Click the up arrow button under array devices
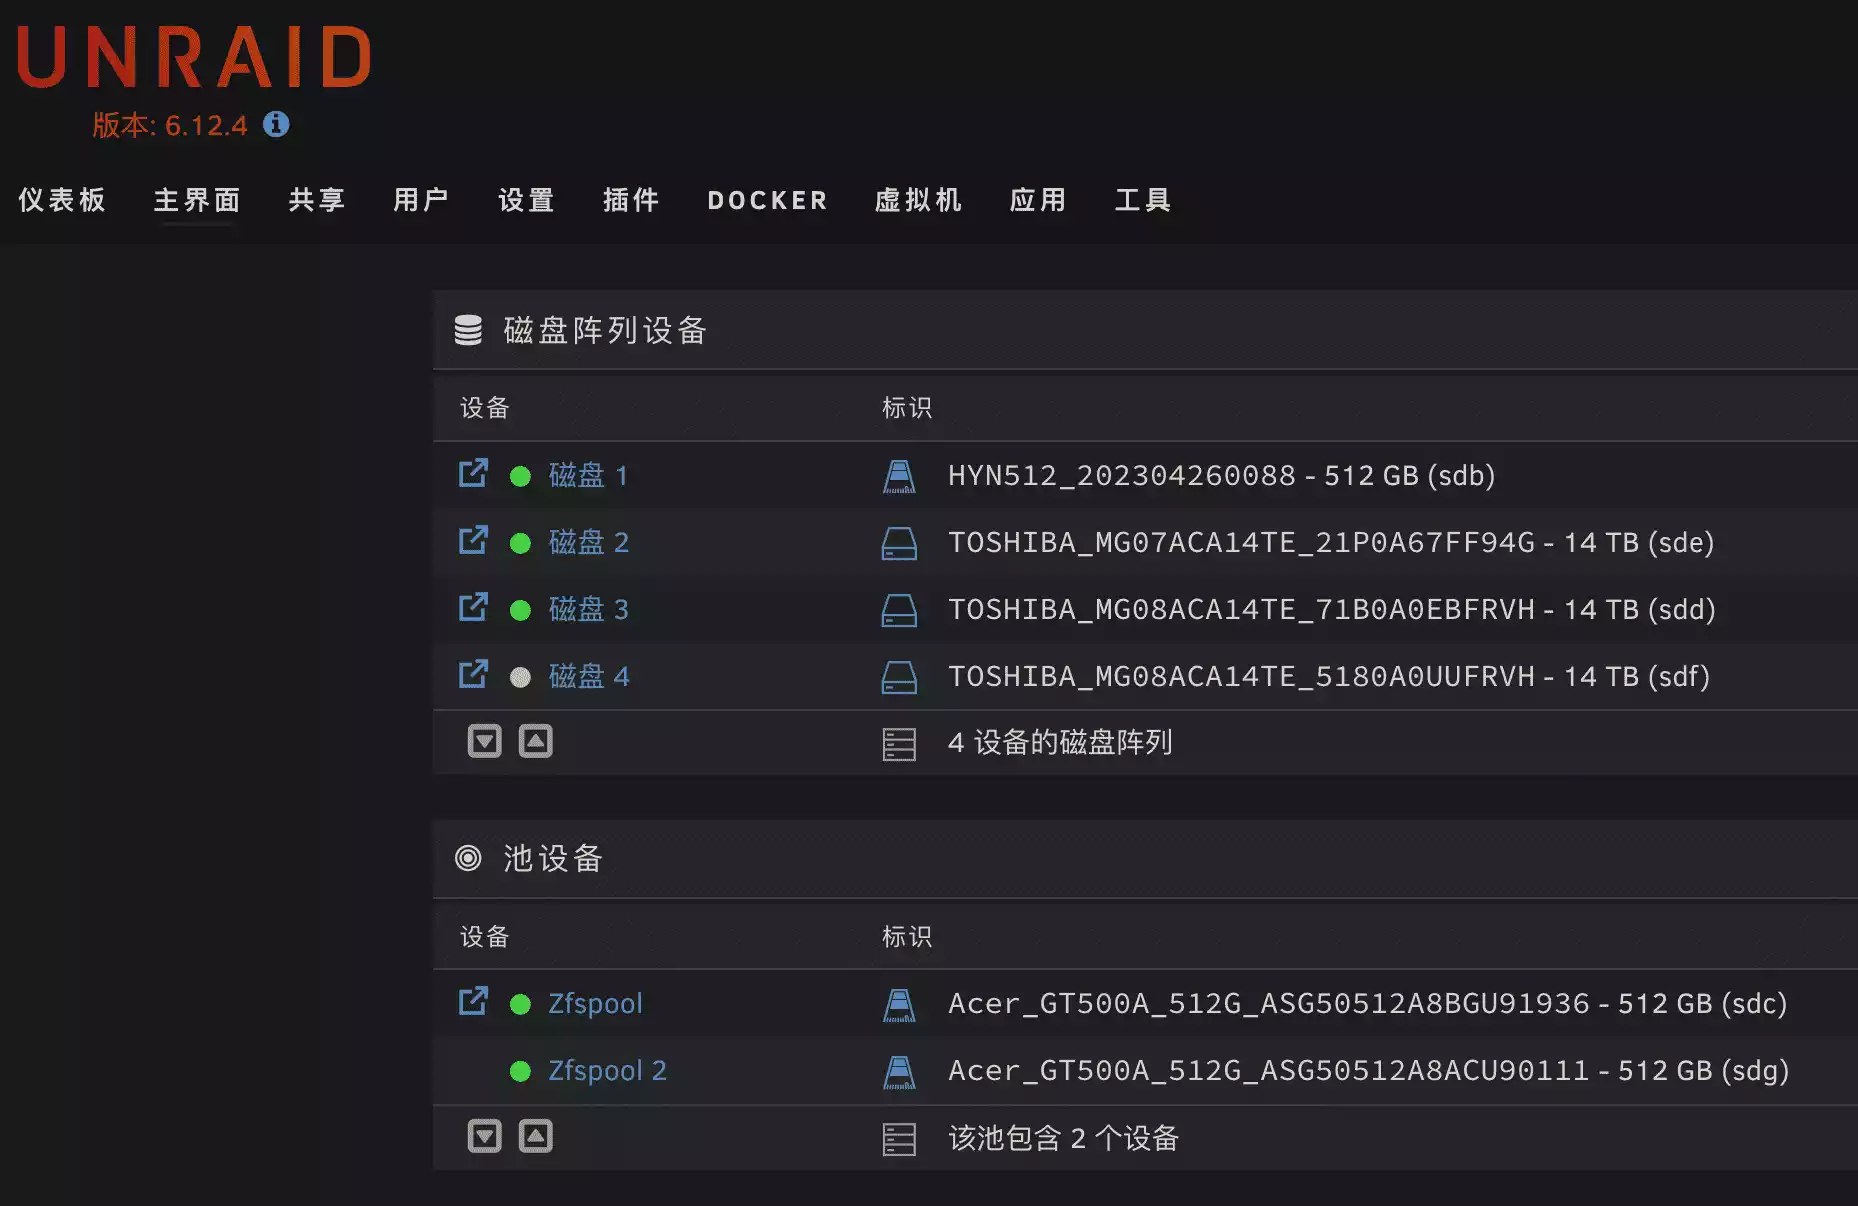The height and width of the screenshot is (1206, 1858). pyautogui.click(x=536, y=741)
